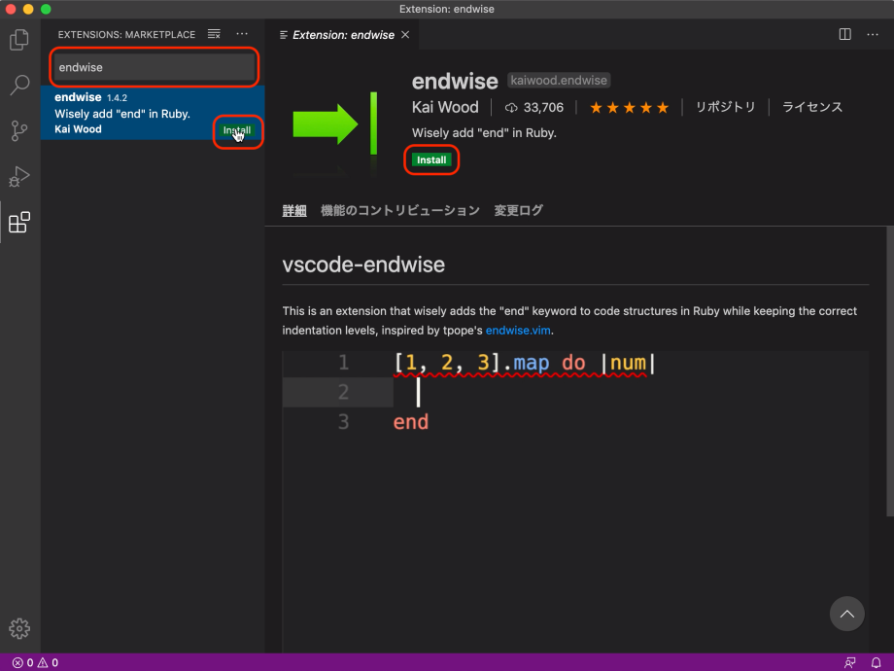
Task: Click the endwise title in detail header
Action: point(455,81)
